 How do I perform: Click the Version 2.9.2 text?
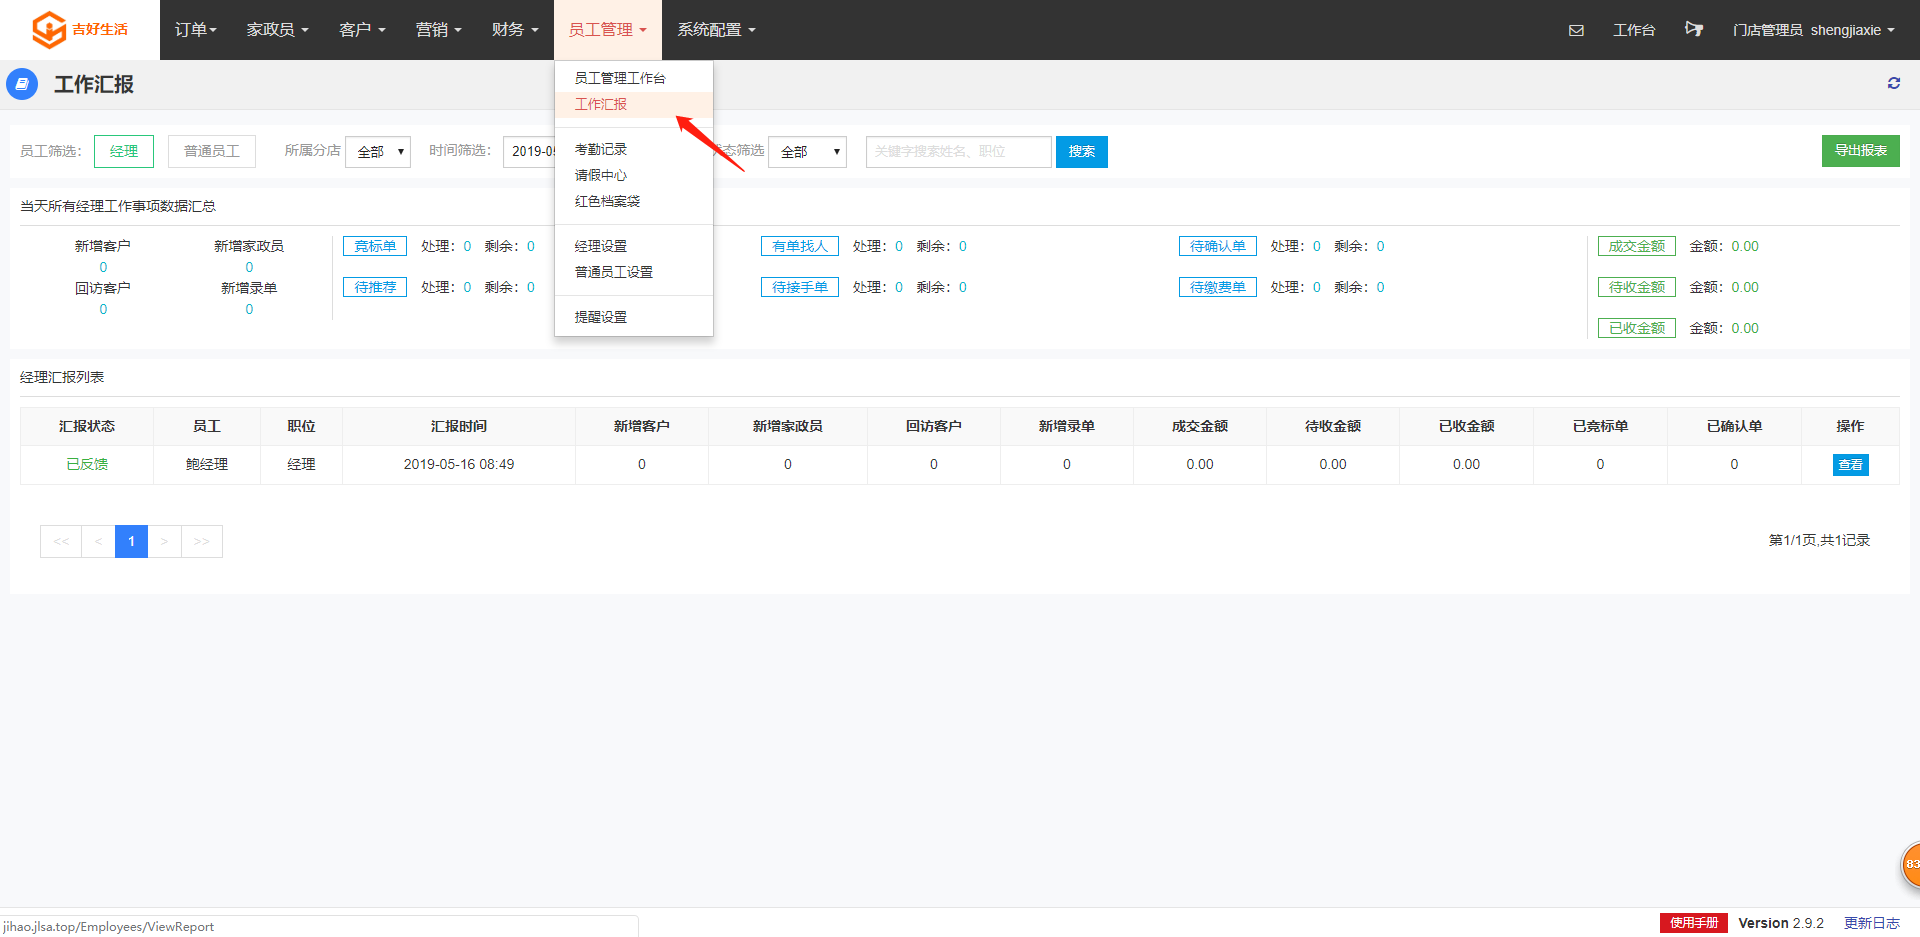(1781, 923)
